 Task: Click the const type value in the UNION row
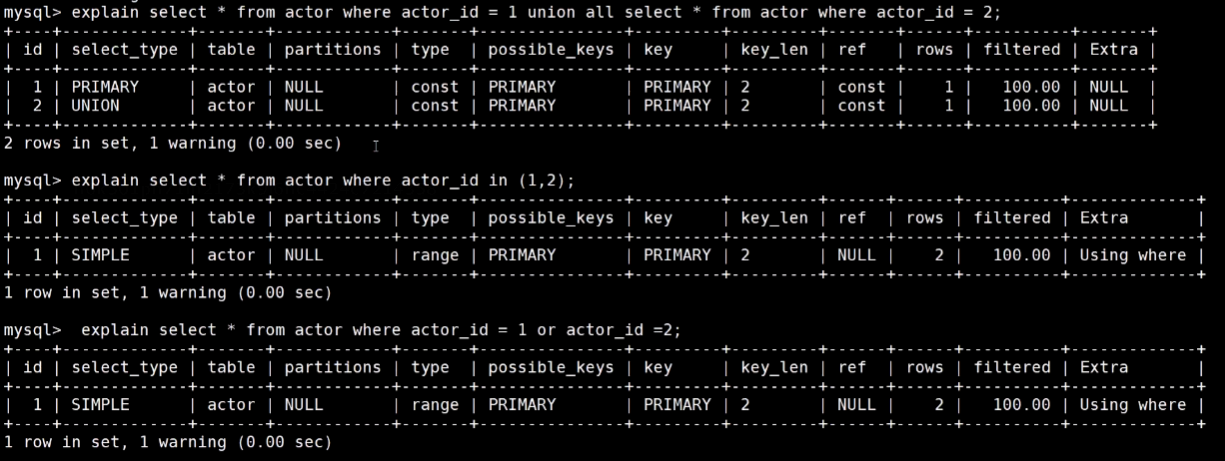(x=435, y=105)
